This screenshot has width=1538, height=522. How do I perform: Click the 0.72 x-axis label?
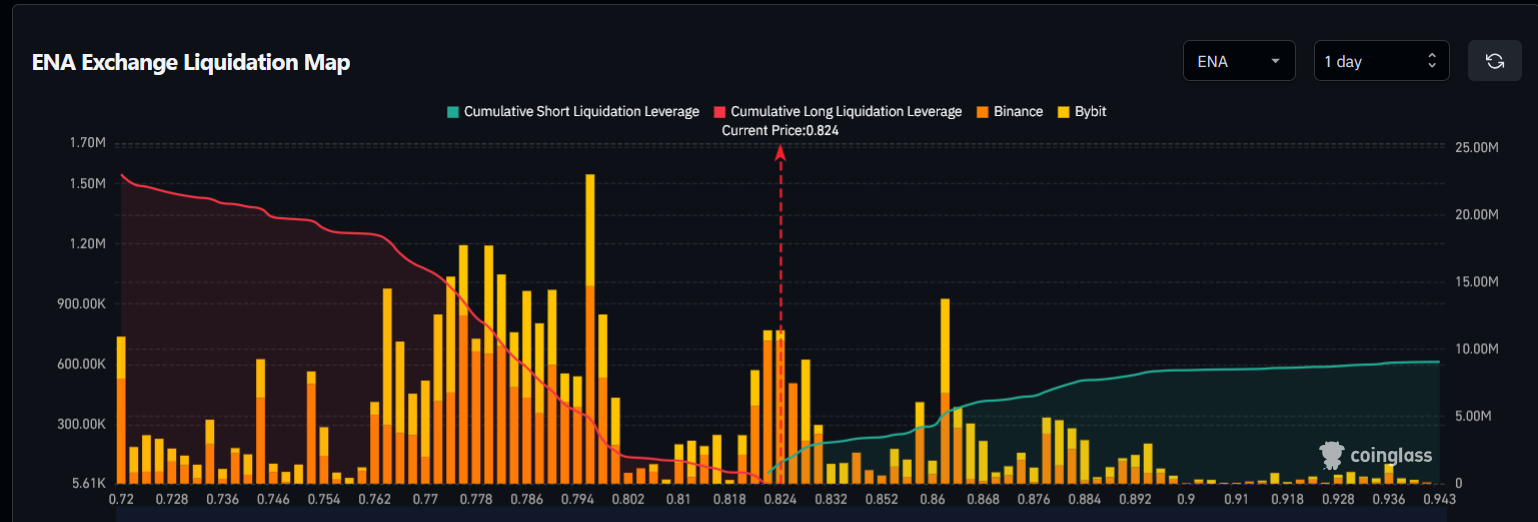(x=121, y=498)
